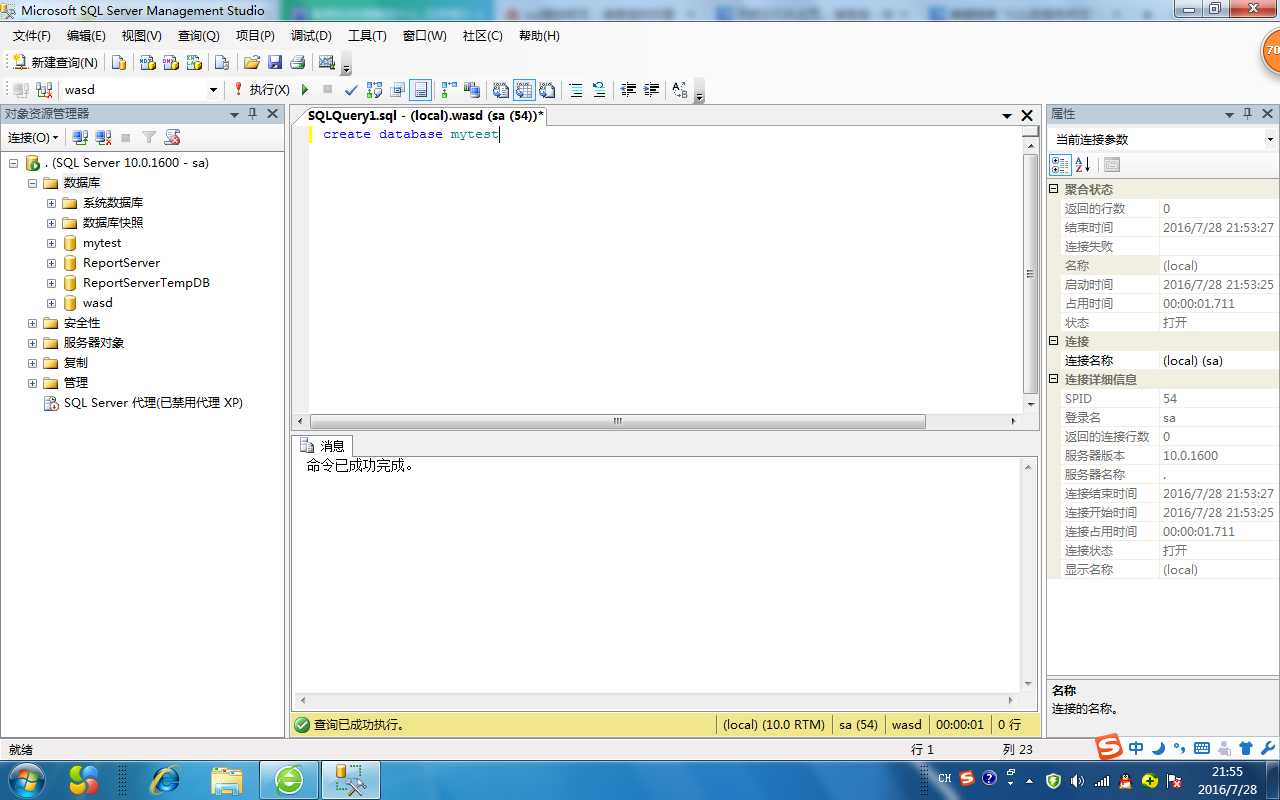Click the Filter funnel icon in Object Explorer

click(149, 137)
